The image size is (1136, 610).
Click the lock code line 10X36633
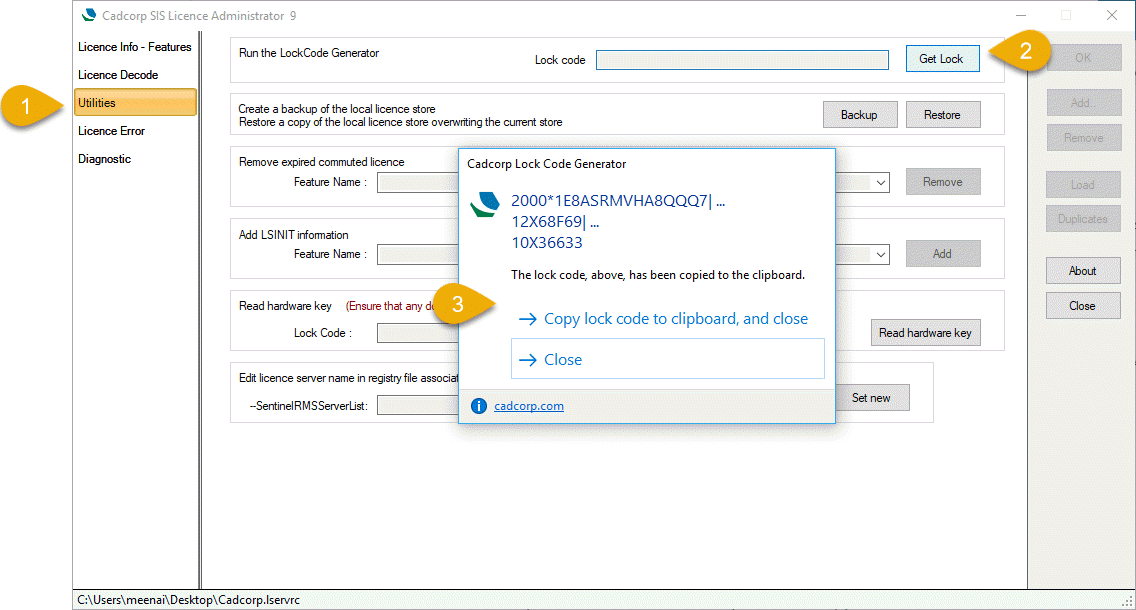tap(547, 243)
